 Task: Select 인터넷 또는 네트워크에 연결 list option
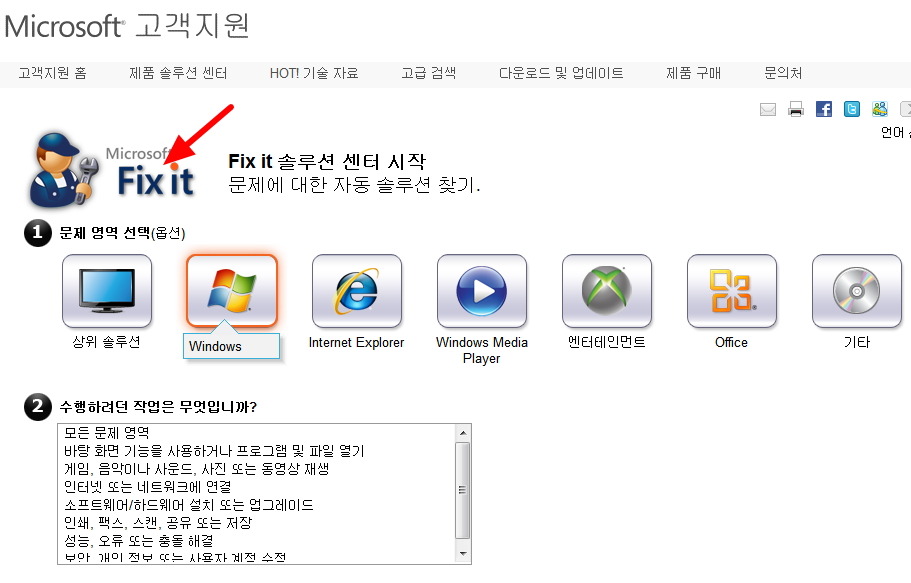coord(147,487)
